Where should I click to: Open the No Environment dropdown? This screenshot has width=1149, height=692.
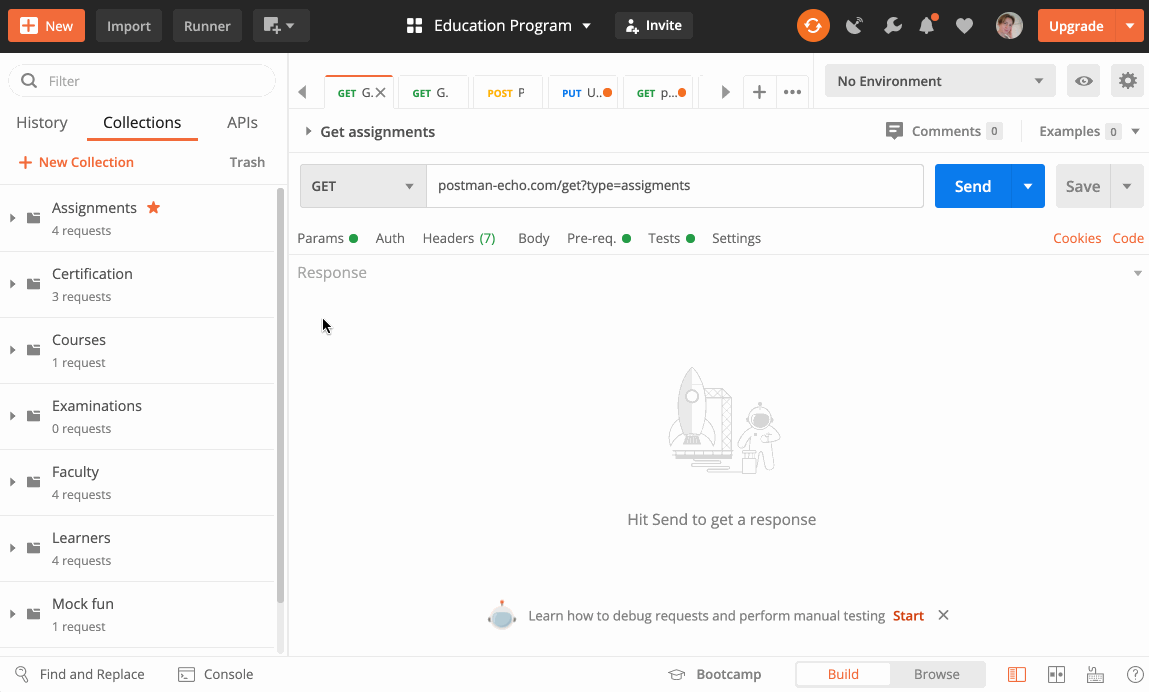click(x=938, y=81)
